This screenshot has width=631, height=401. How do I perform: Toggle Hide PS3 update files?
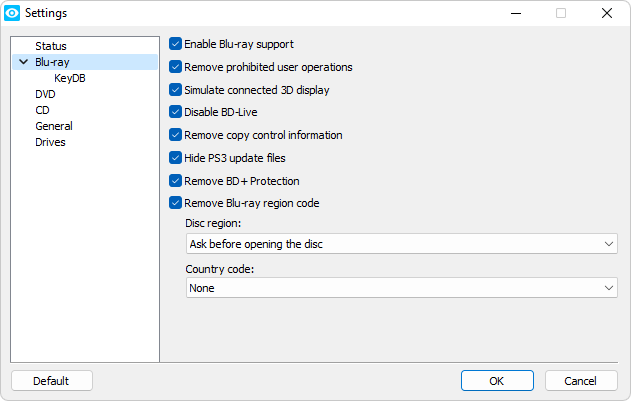(x=176, y=158)
